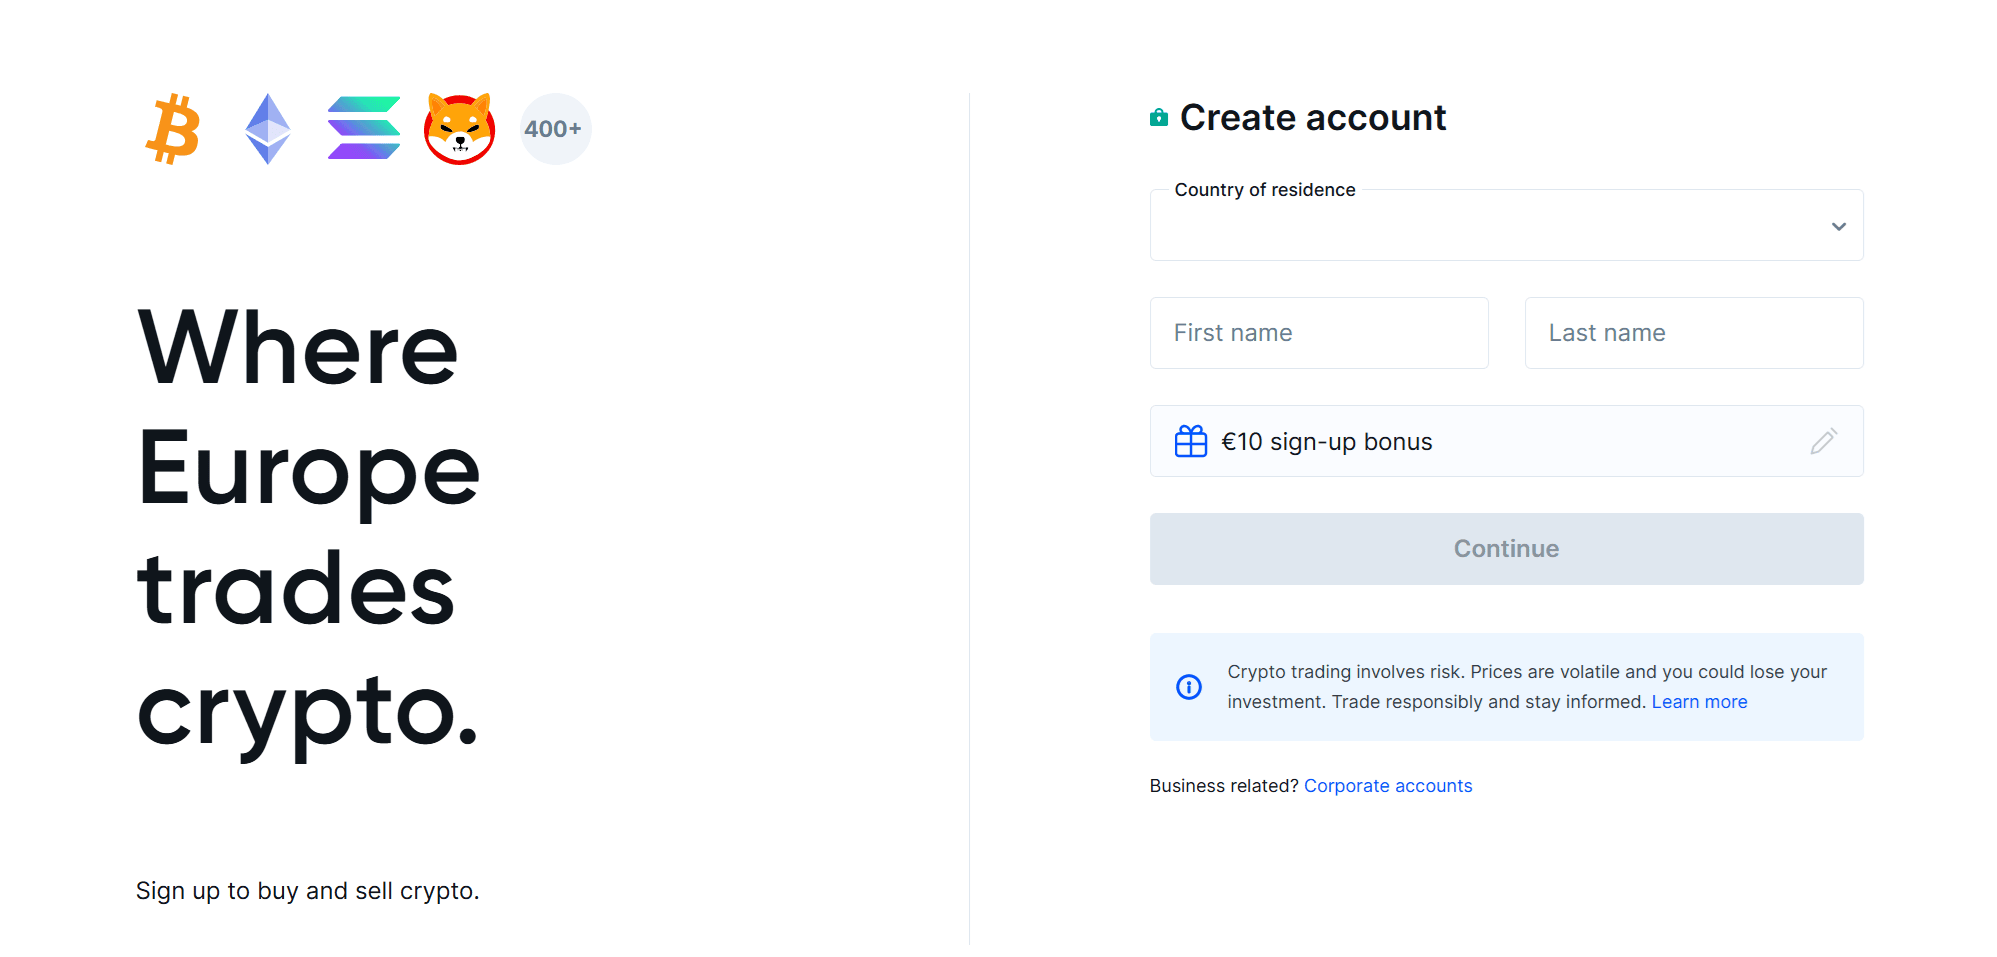Expand the country selector chevron
1997x957 pixels.
tap(1838, 226)
